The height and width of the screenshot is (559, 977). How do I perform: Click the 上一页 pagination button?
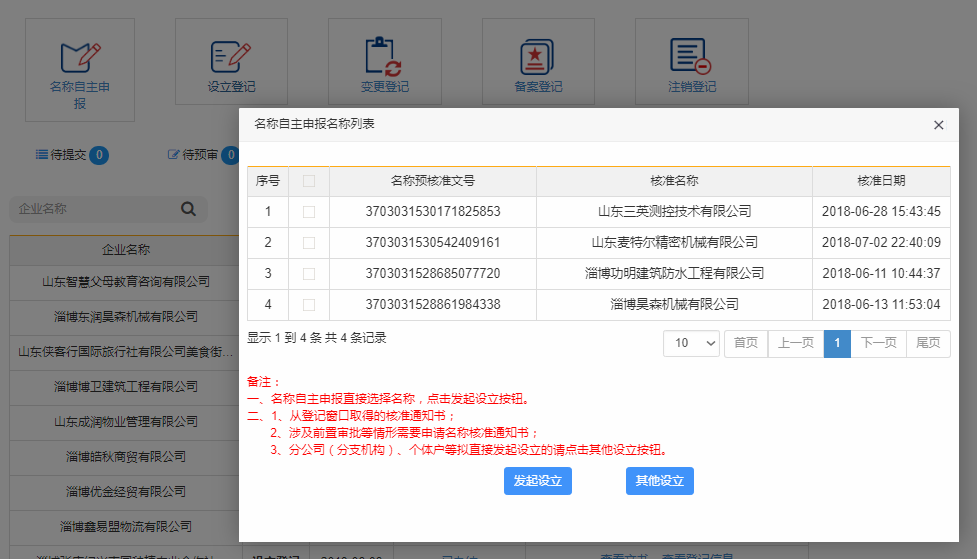[796, 343]
